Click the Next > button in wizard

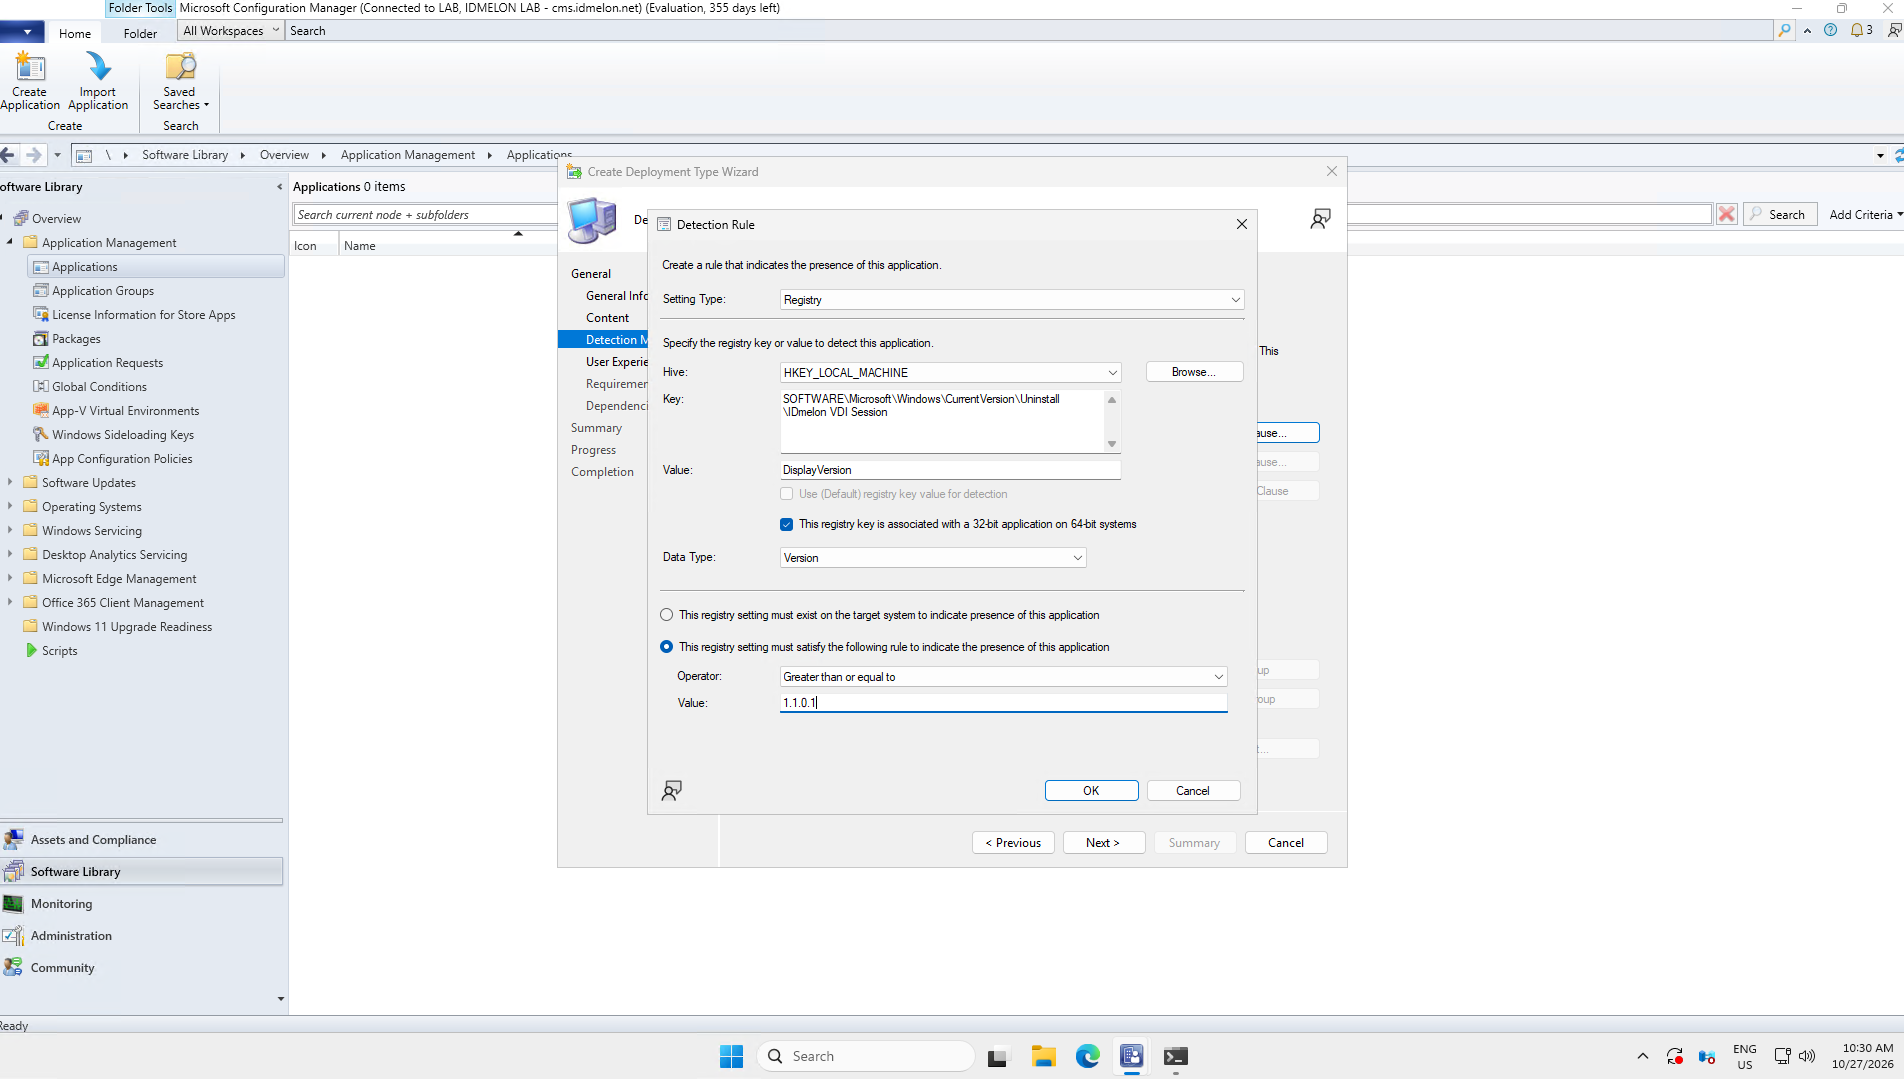(1103, 843)
